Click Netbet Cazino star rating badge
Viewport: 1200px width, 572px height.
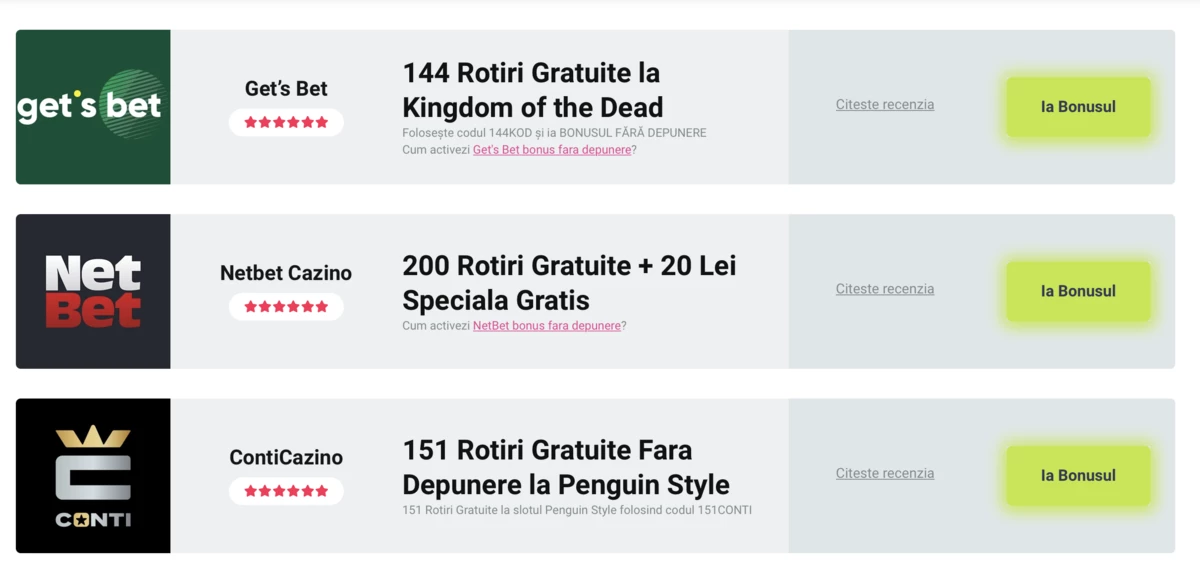tap(286, 307)
